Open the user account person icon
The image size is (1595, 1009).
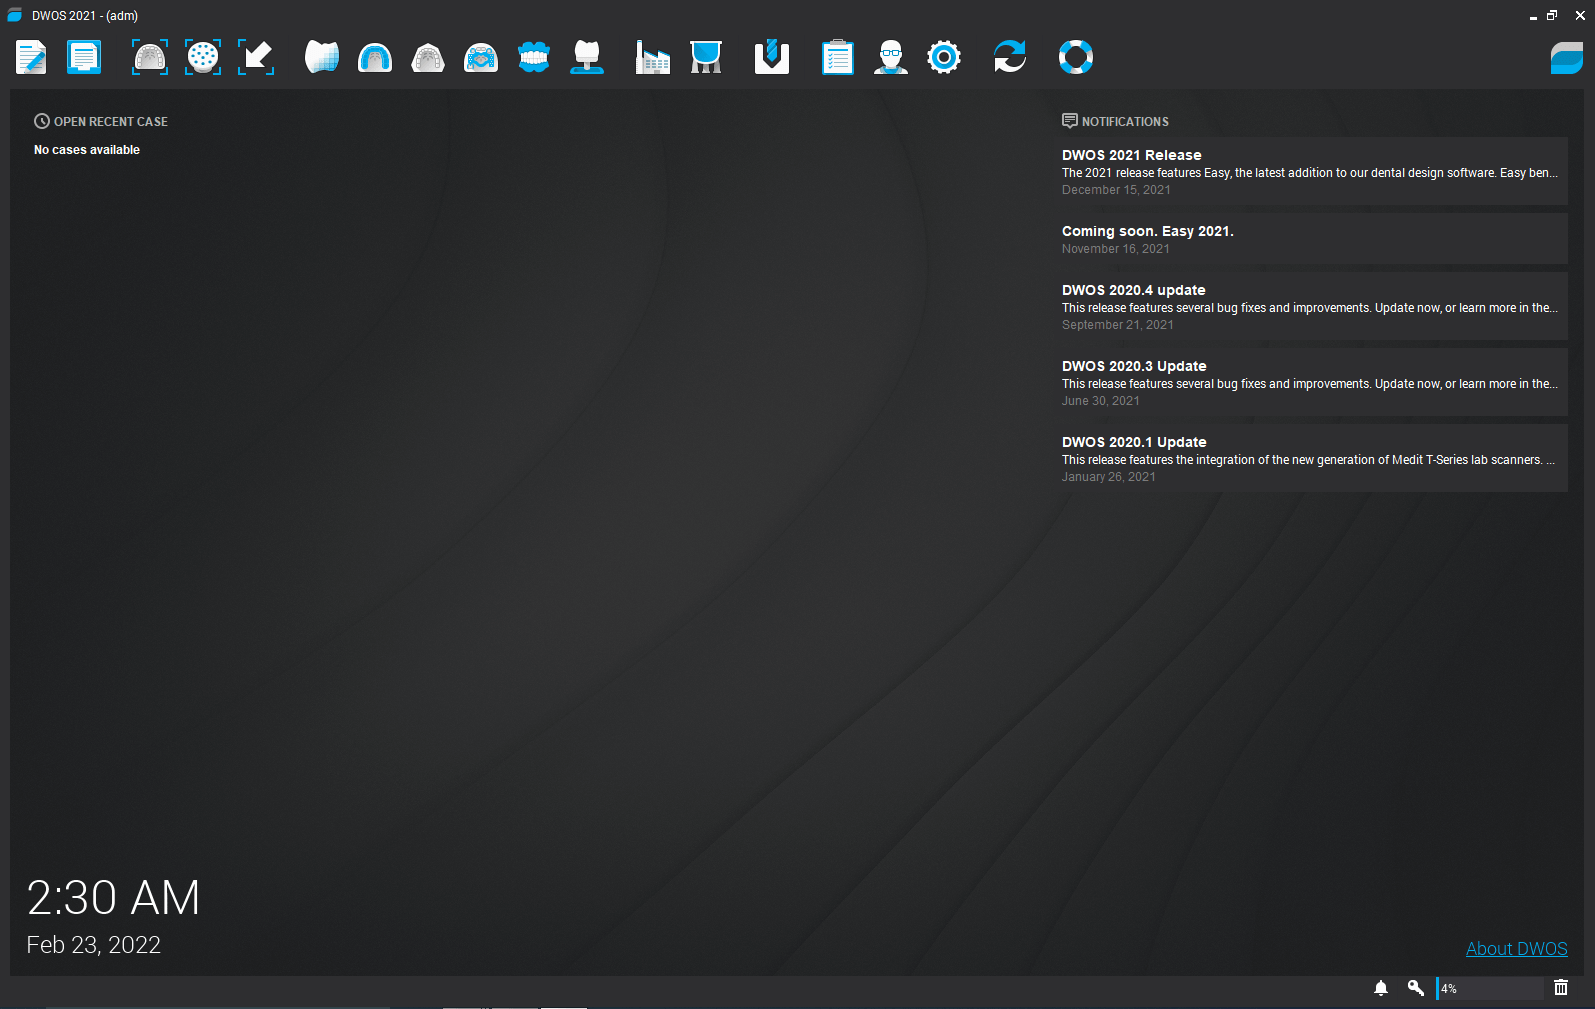click(x=891, y=57)
